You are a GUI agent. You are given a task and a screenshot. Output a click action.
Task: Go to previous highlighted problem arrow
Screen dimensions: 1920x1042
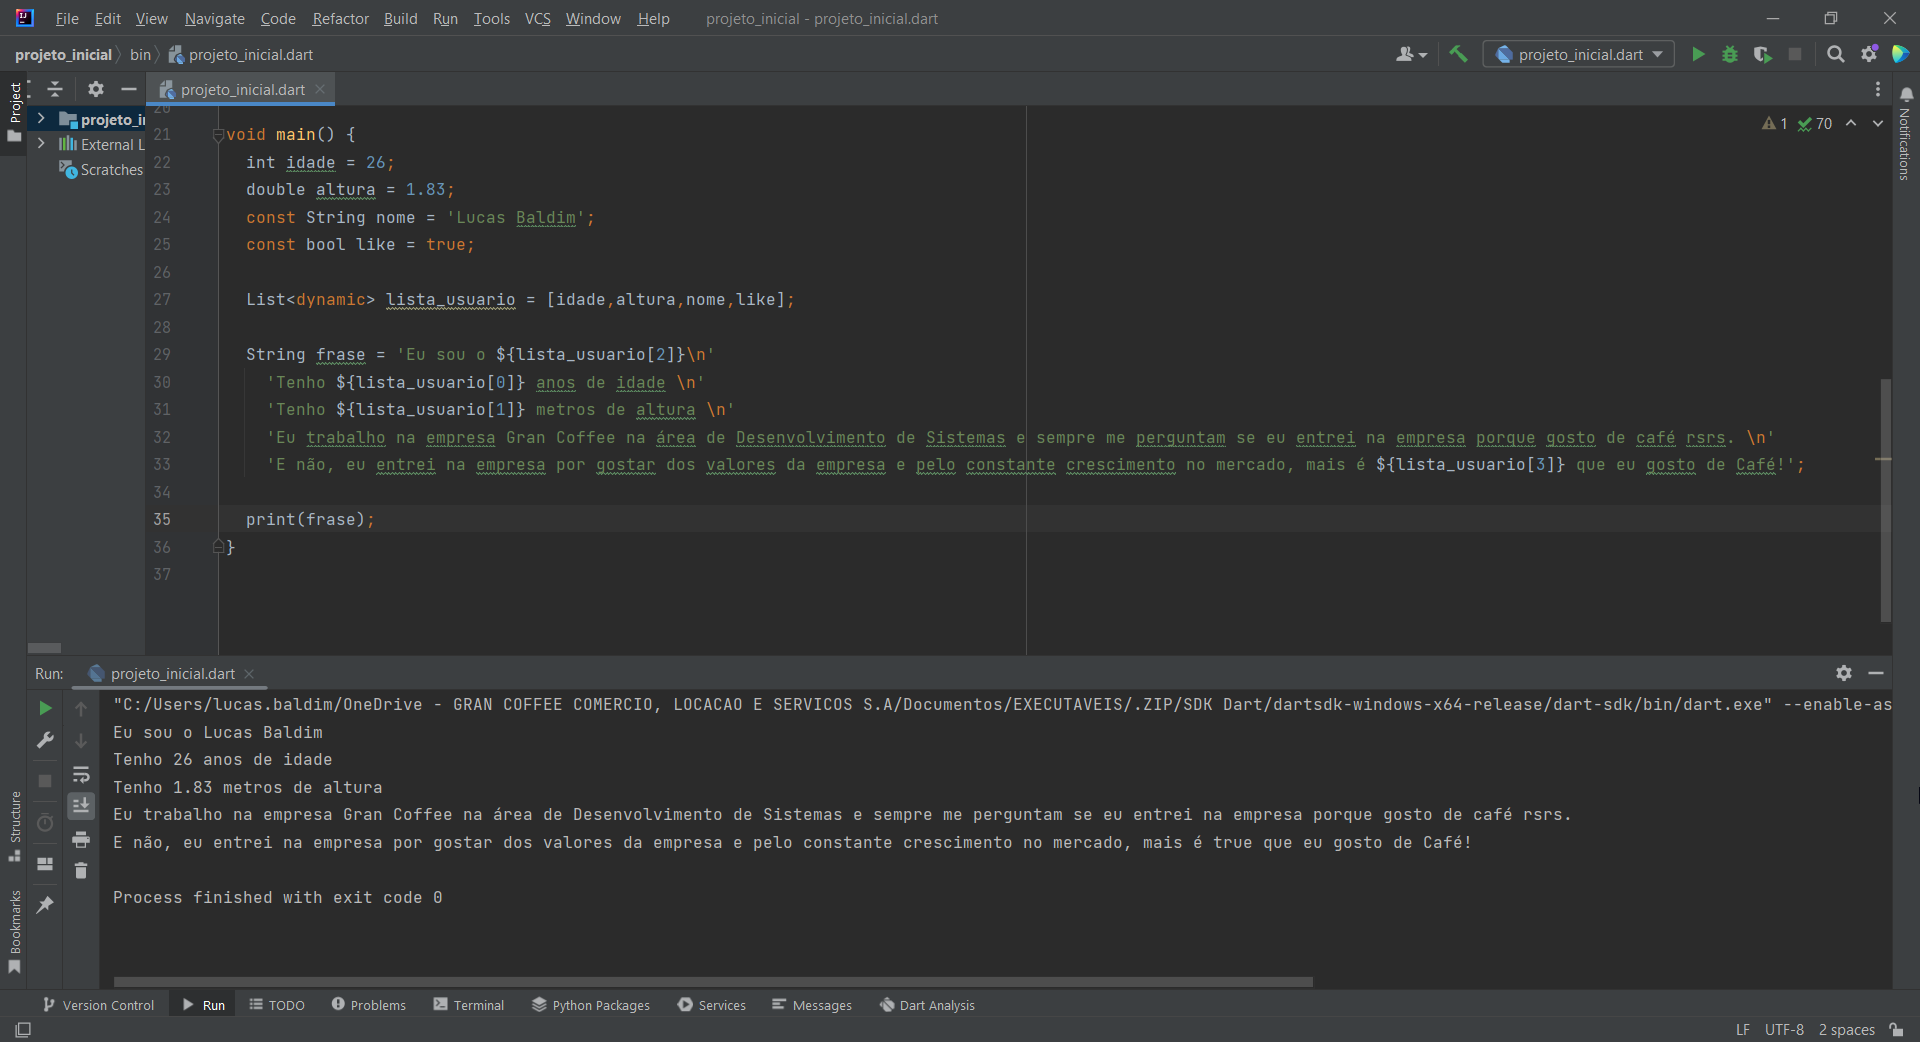[x=1851, y=123]
